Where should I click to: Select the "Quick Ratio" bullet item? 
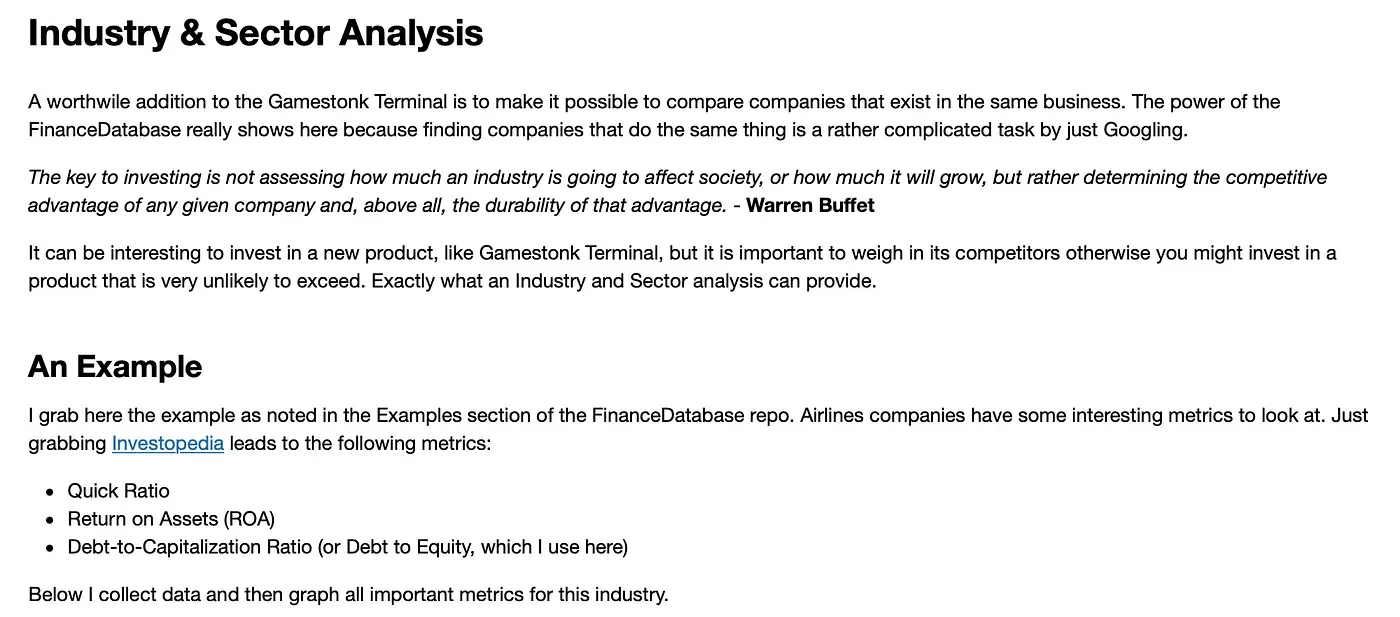tap(118, 491)
